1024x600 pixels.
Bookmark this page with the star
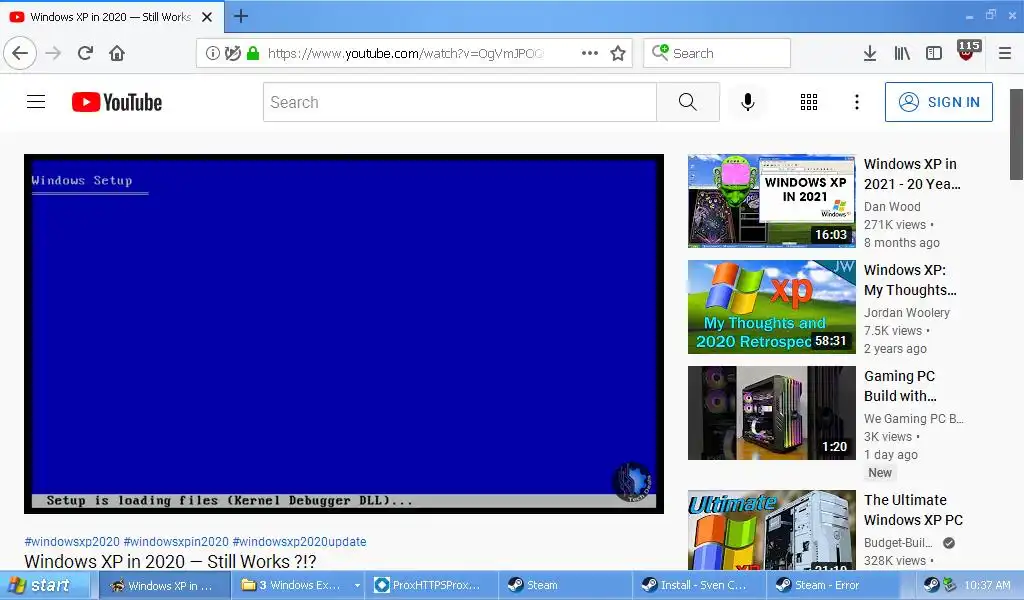coord(618,53)
